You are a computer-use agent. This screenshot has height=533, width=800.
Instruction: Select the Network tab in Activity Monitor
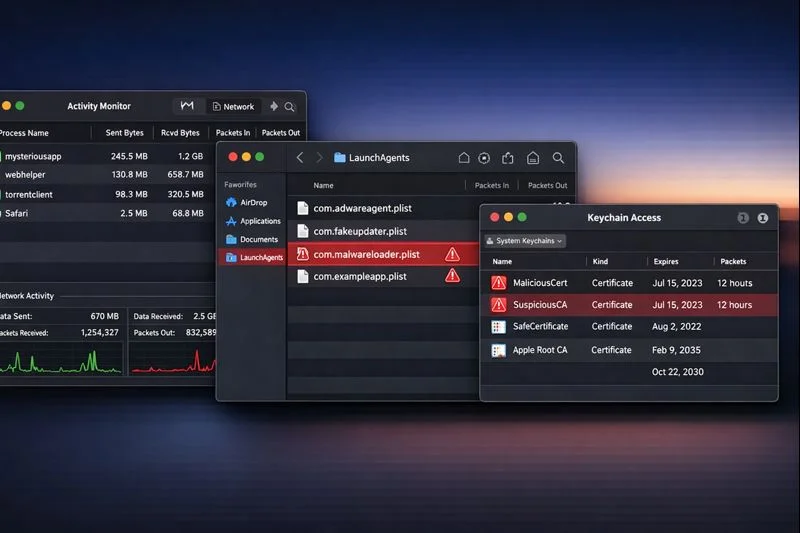pyautogui.click(x=233, y=107)
